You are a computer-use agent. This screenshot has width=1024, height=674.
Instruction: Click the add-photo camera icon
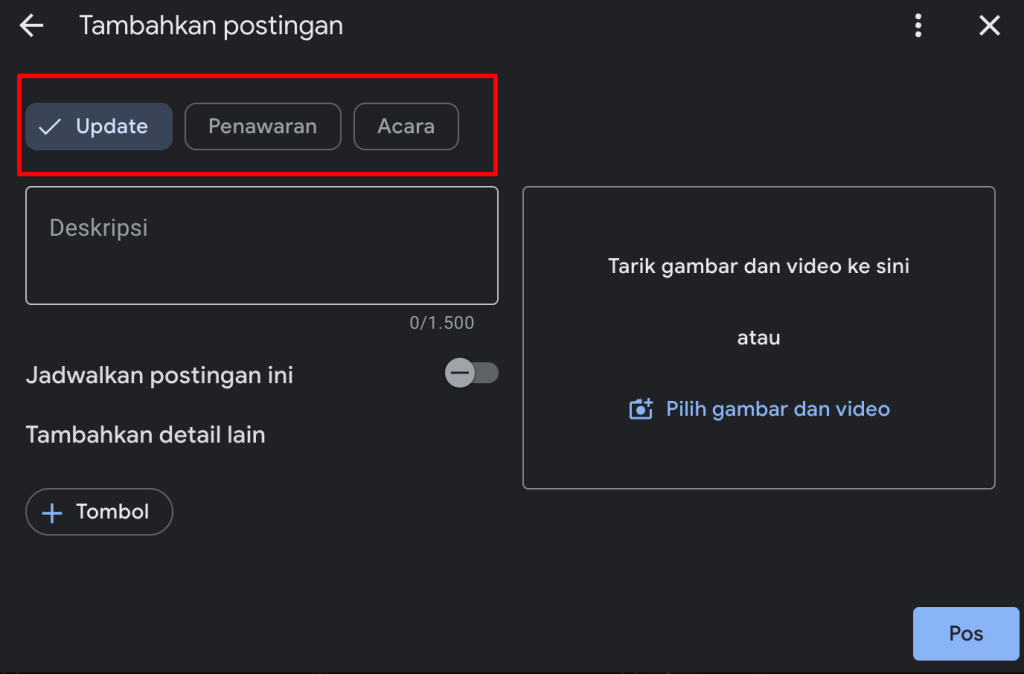pyautogui.click(x=640, y=409)
